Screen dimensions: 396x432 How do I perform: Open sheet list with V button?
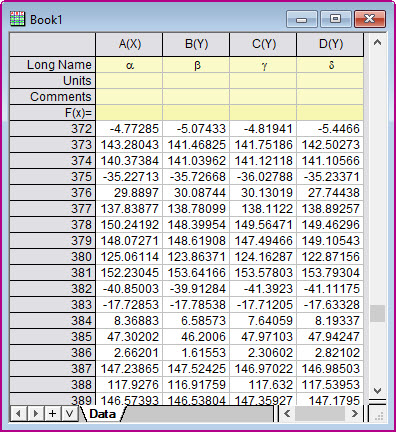[x=69, y=414]
